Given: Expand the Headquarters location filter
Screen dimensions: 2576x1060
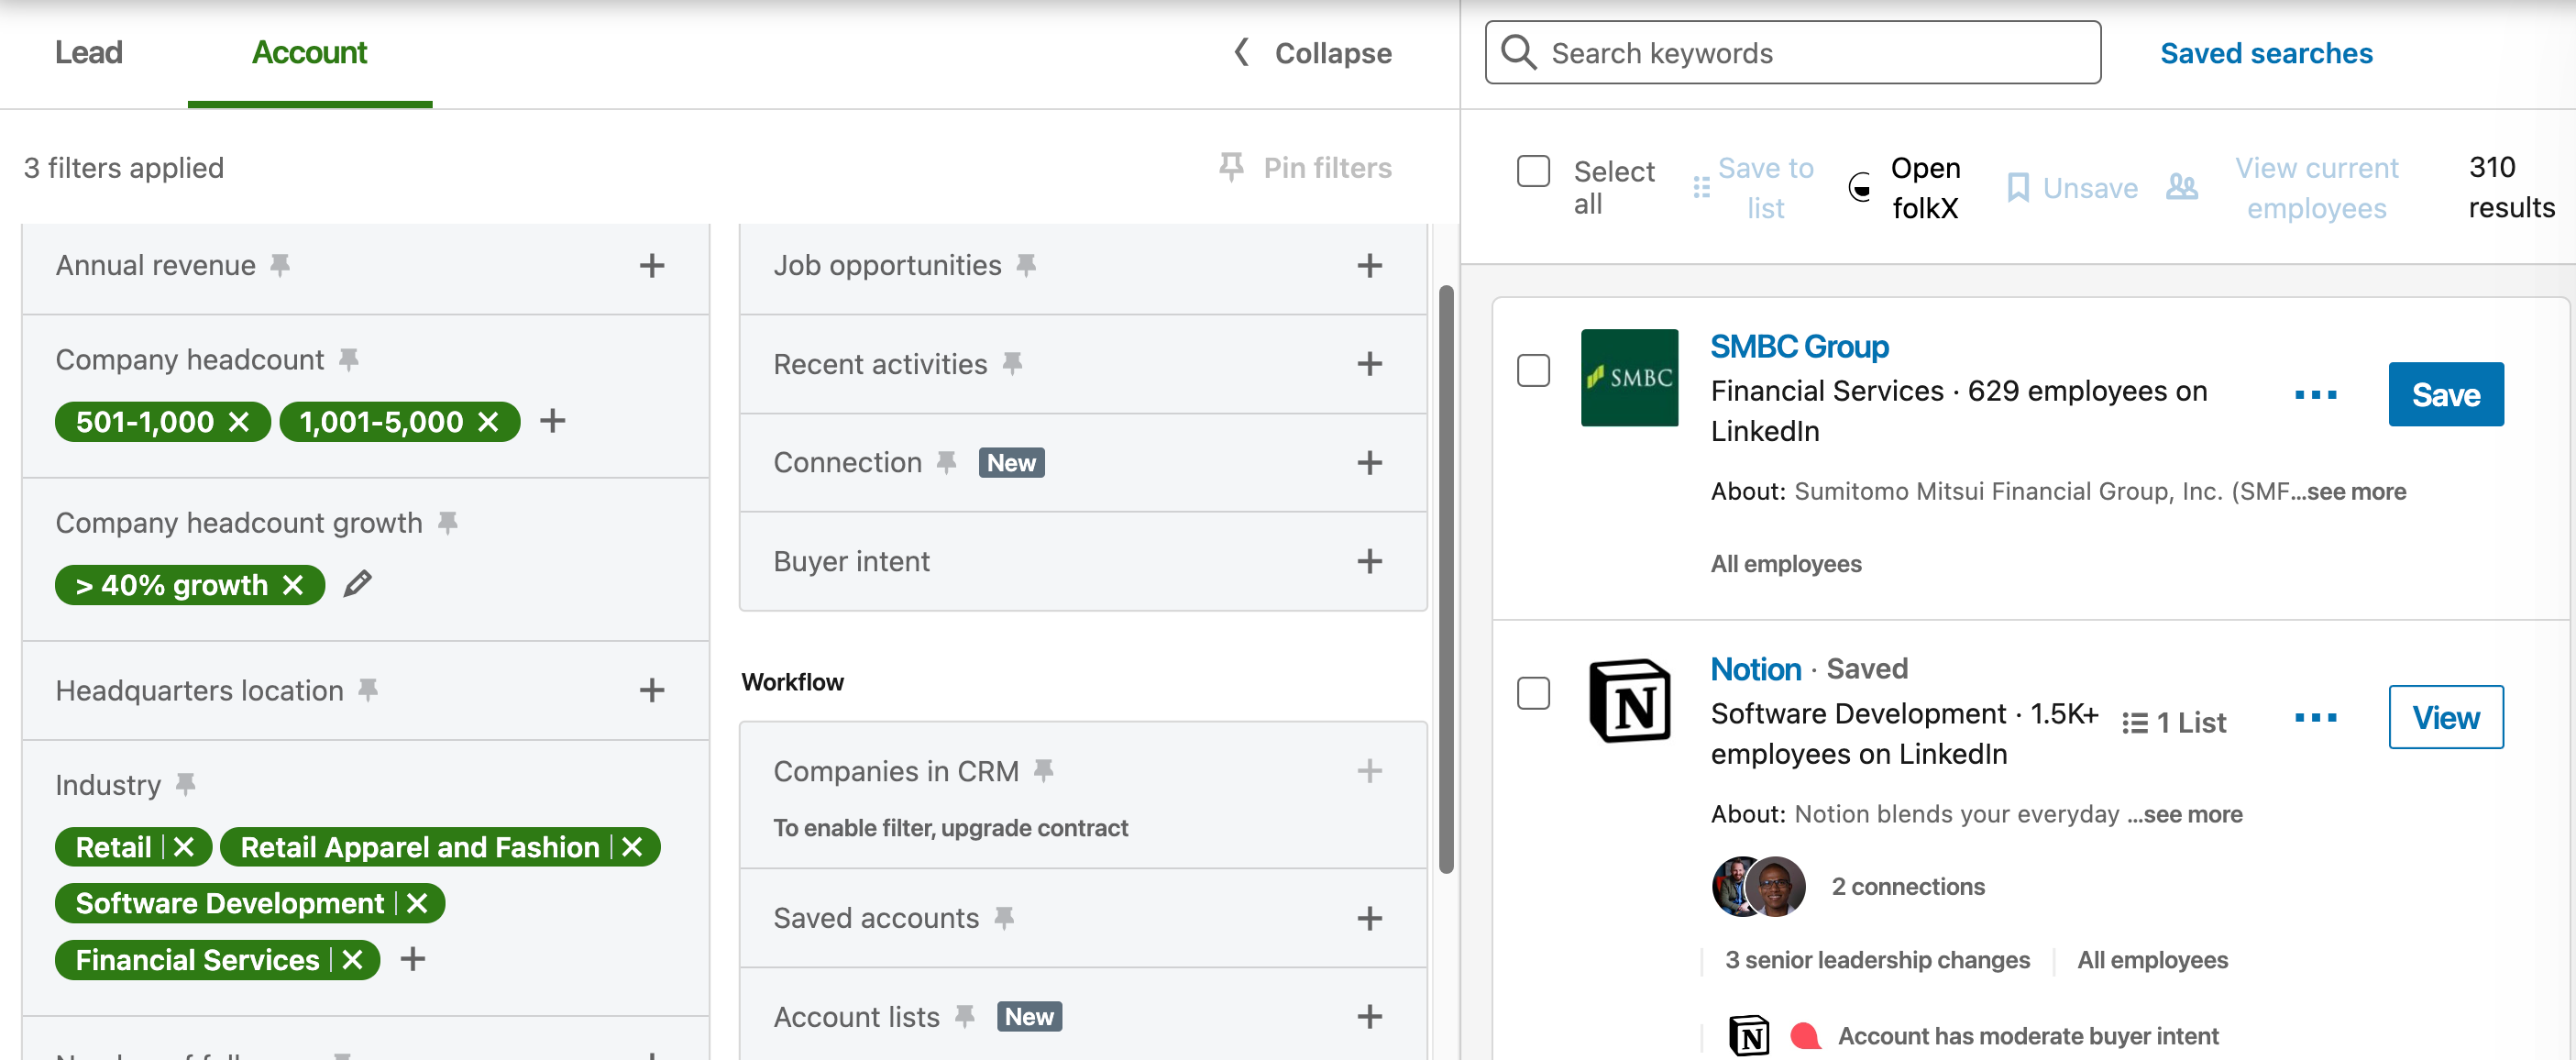Looking at the screenshot, I should 651,690.
